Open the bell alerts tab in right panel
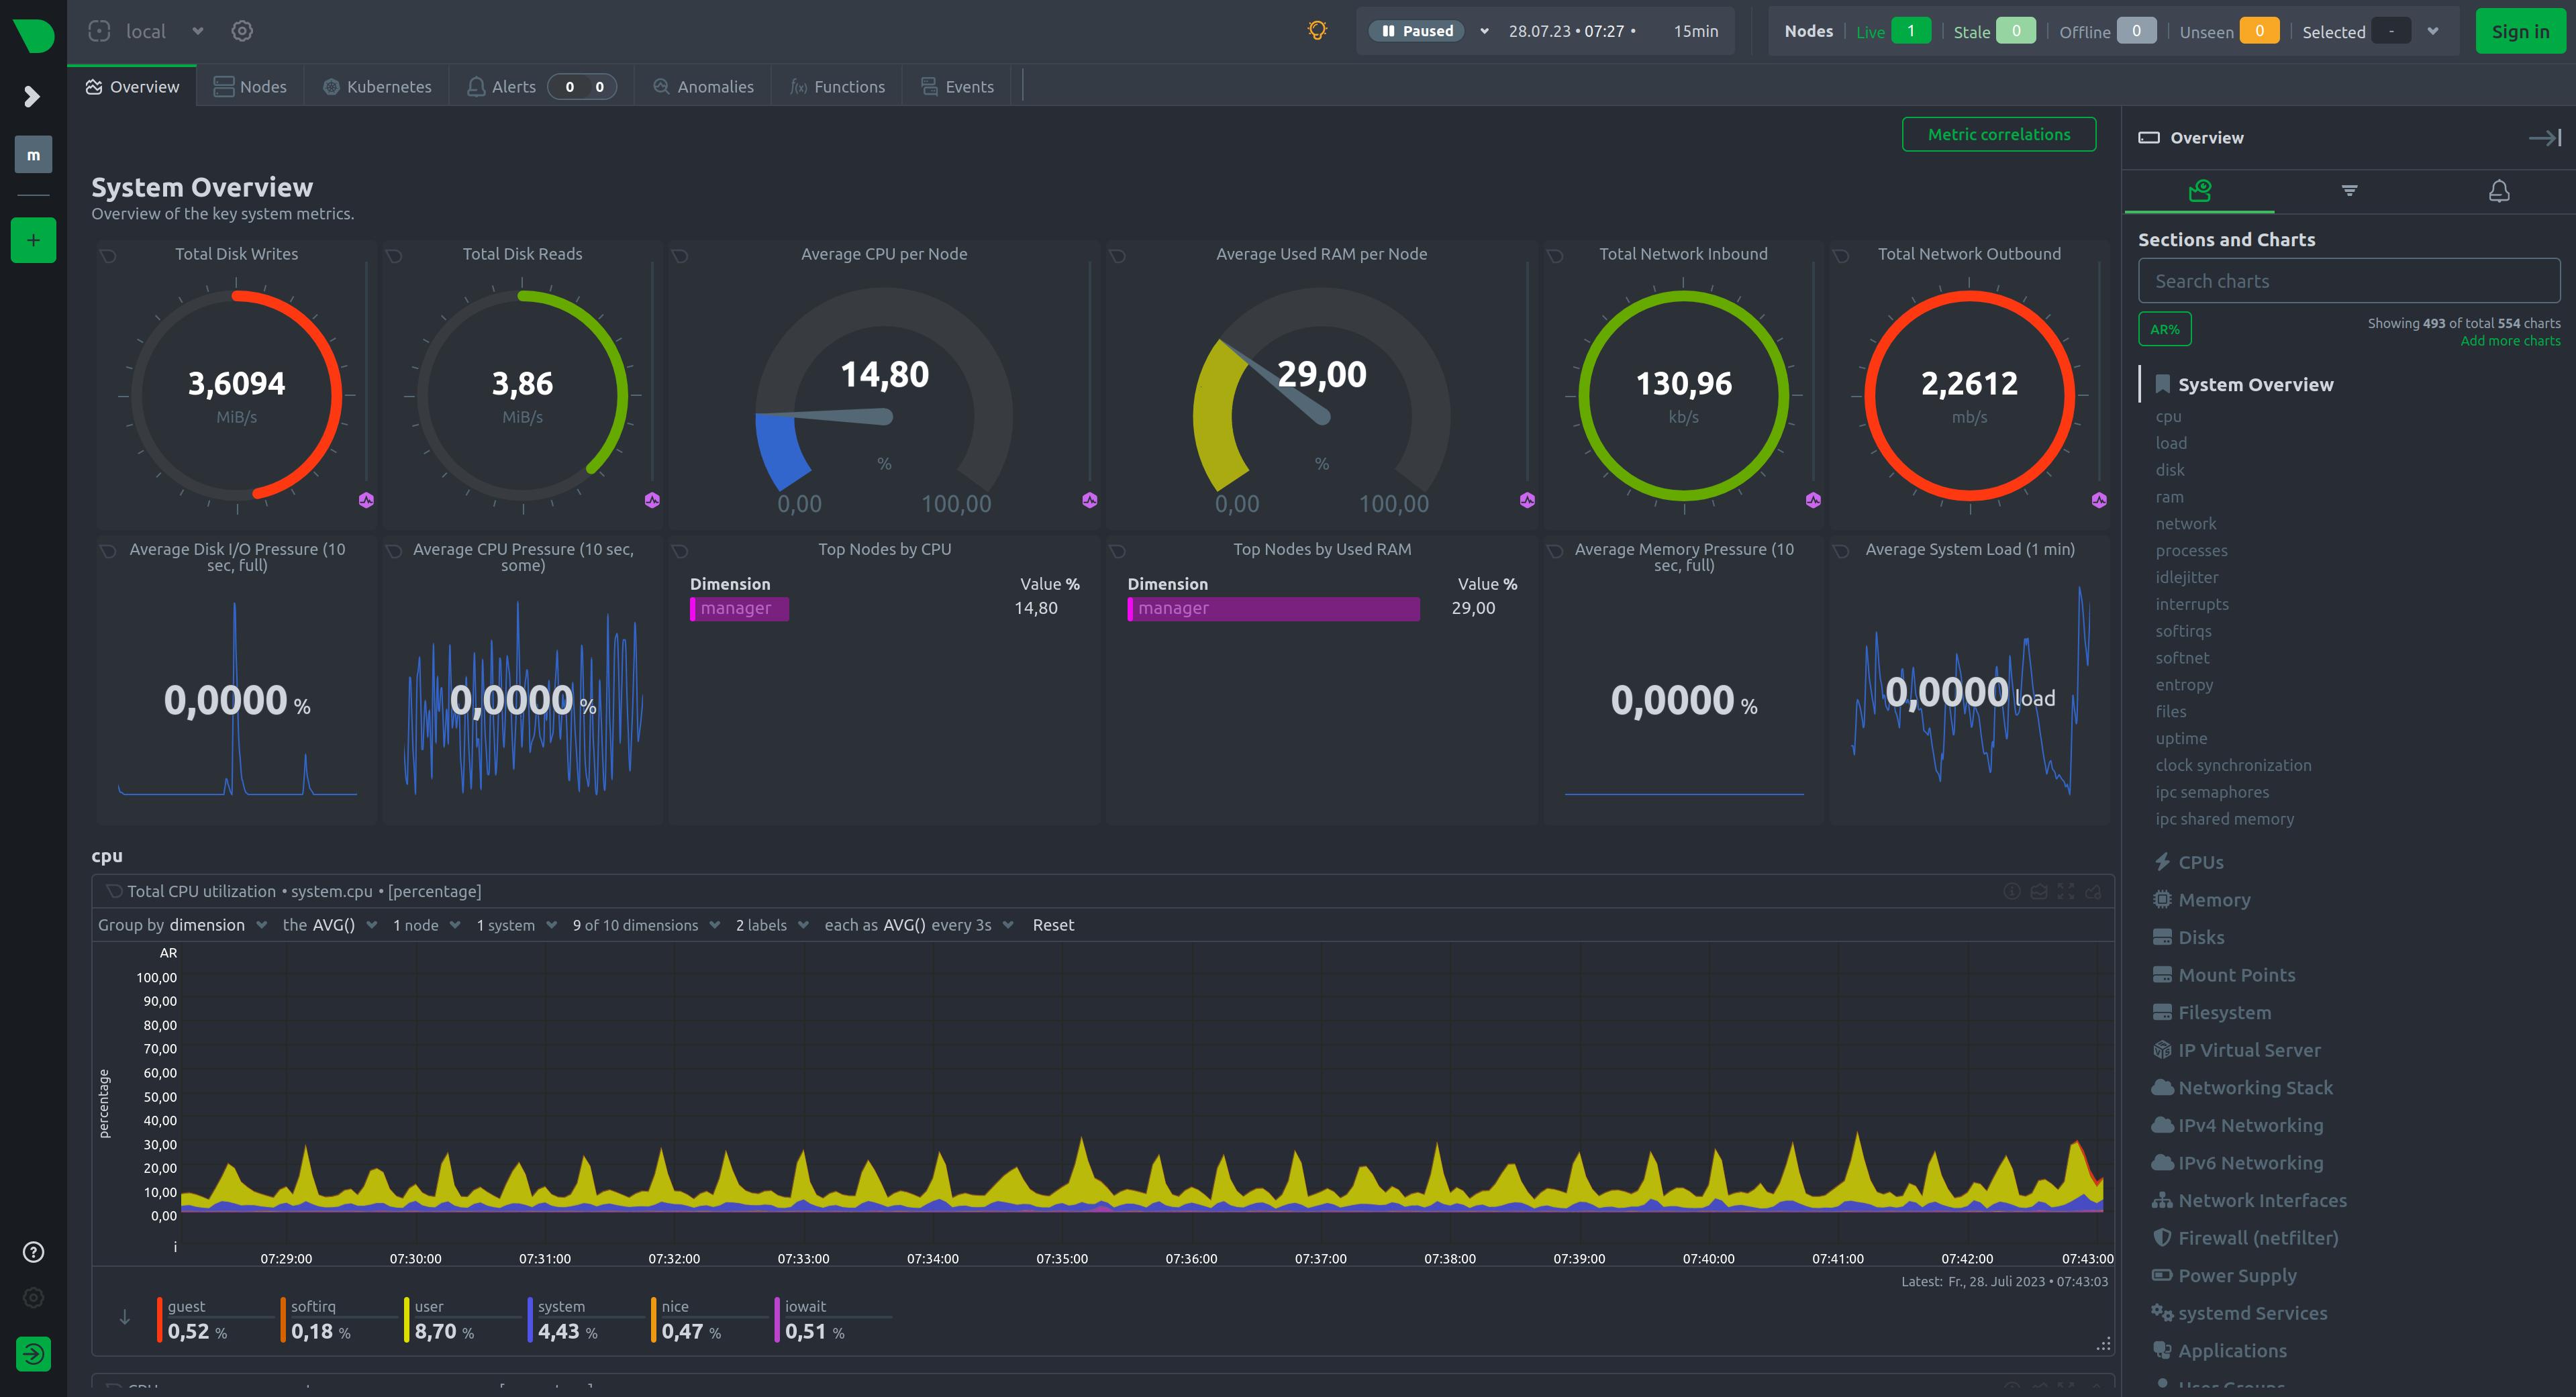This screenshot has width=2576, height=1397. pyautogui.click(x=2498, y=191)
